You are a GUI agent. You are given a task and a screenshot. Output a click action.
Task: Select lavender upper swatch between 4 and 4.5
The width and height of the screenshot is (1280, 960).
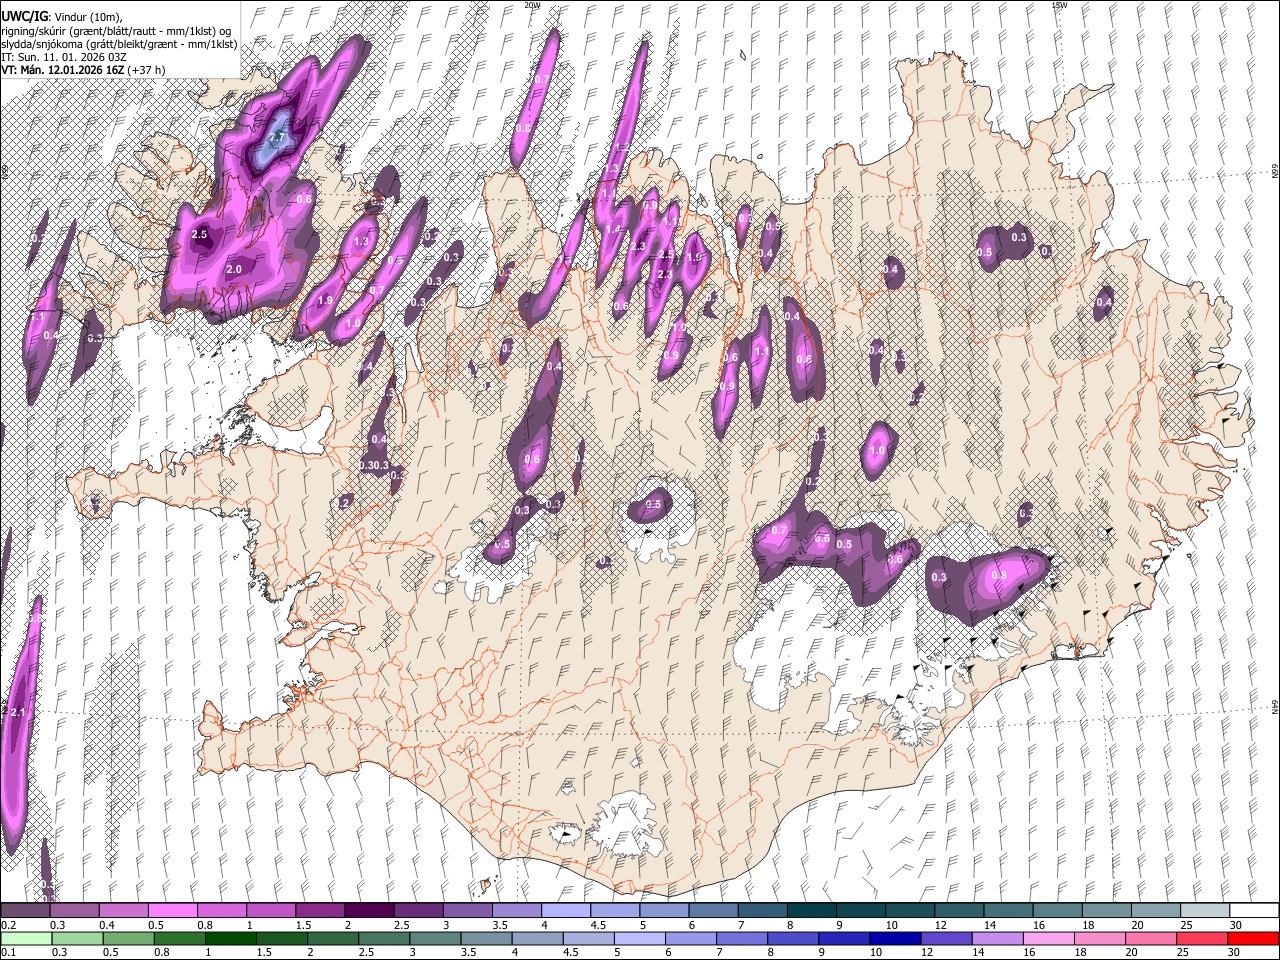(564, 911)
